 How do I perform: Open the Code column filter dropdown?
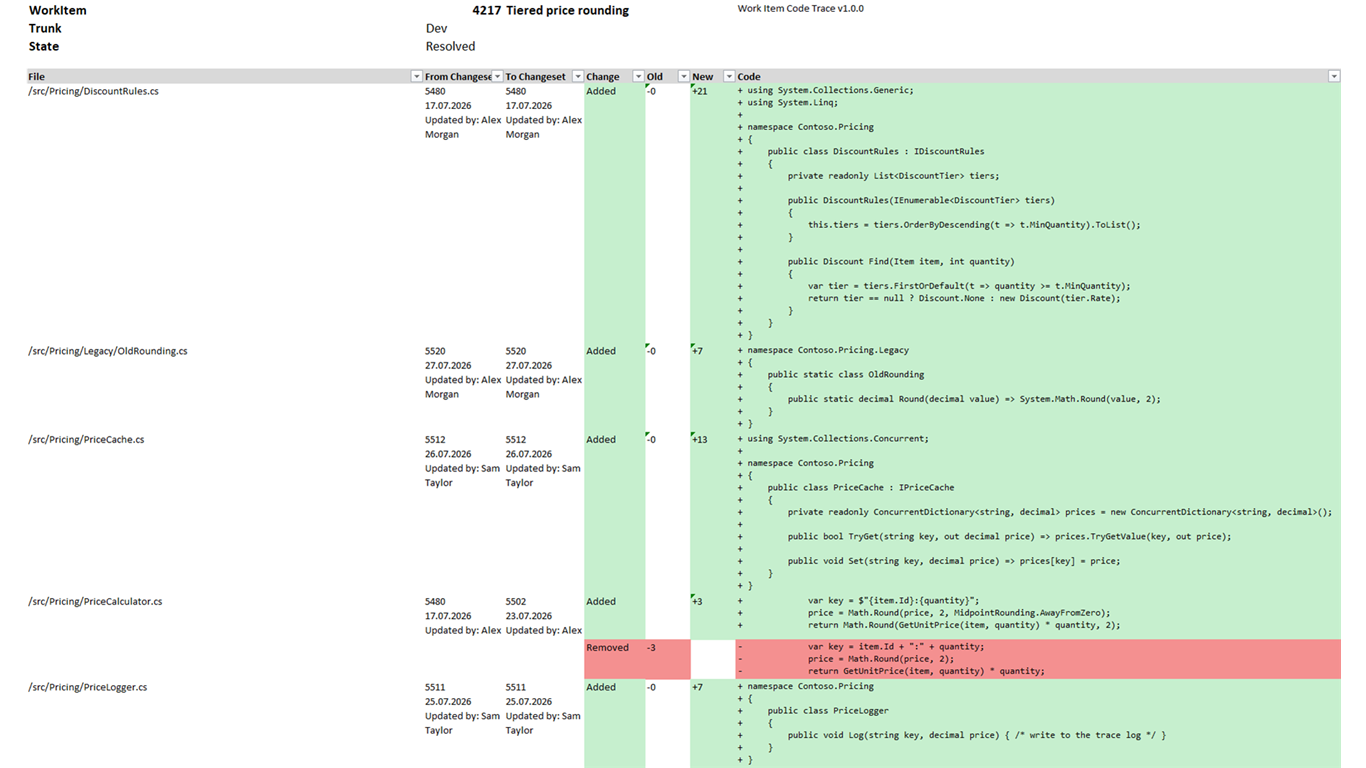(x=1334, y=77)
